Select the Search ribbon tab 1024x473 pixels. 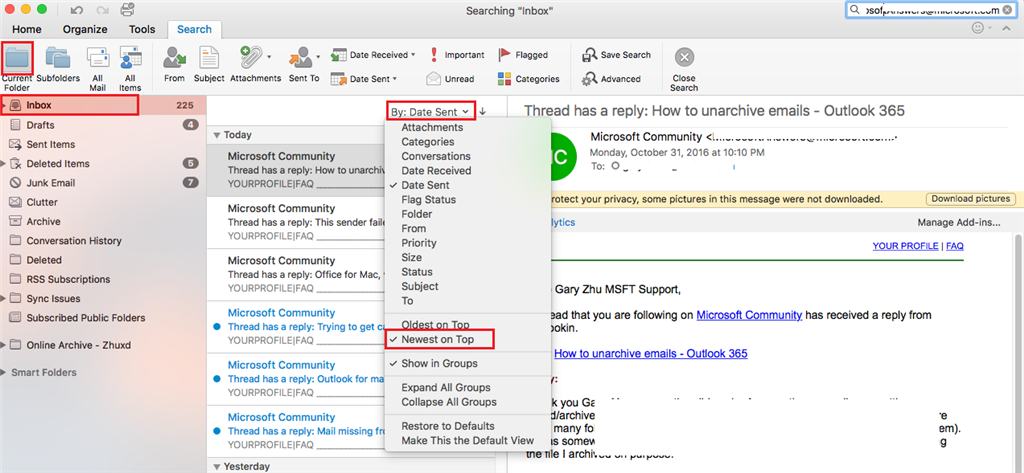tap(194, 29)
